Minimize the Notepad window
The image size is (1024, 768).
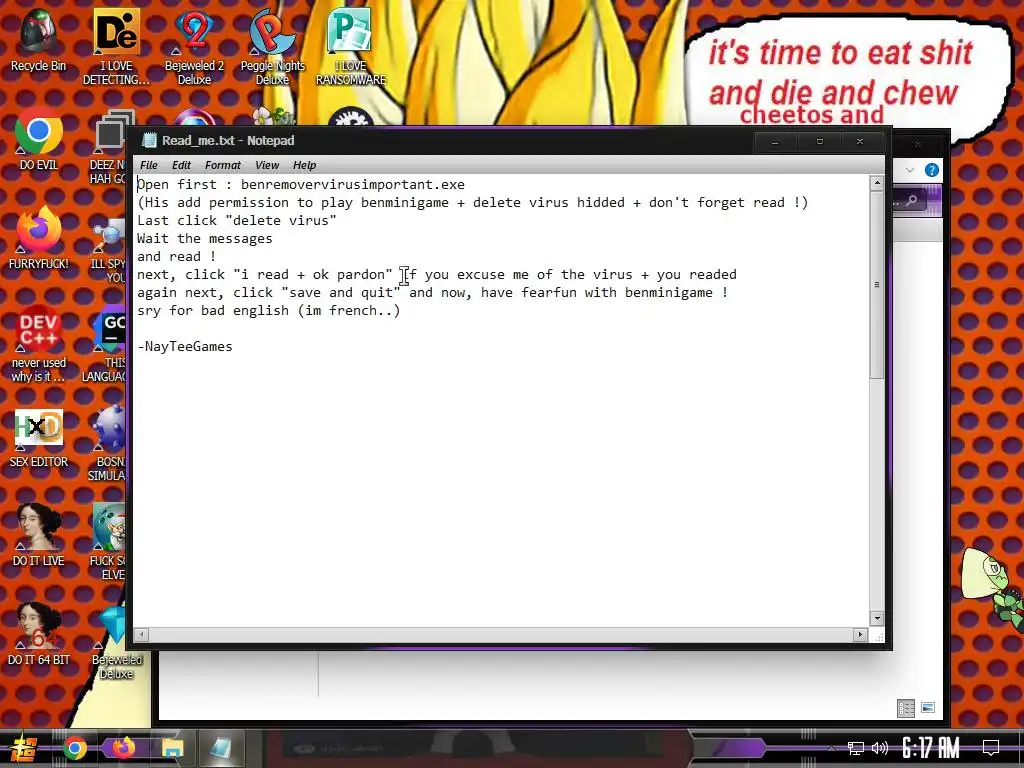coord(775,142)
